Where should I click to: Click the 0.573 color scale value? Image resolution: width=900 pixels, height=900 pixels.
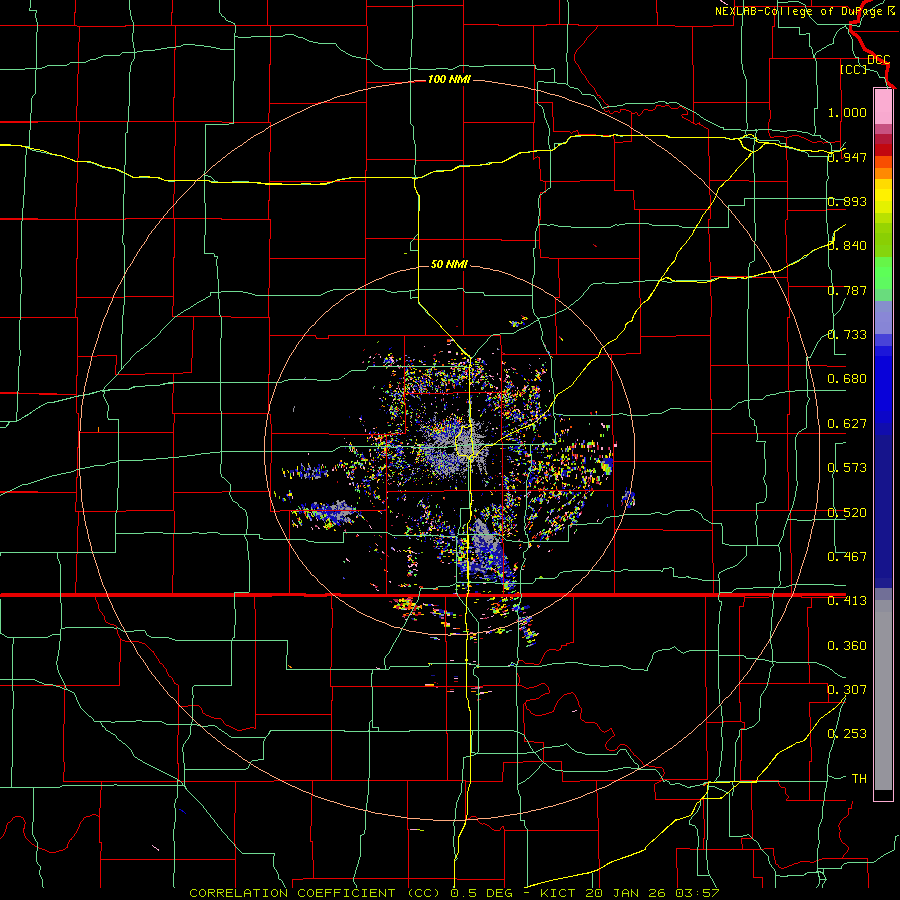pyautogui.click(x=847, y=468)
